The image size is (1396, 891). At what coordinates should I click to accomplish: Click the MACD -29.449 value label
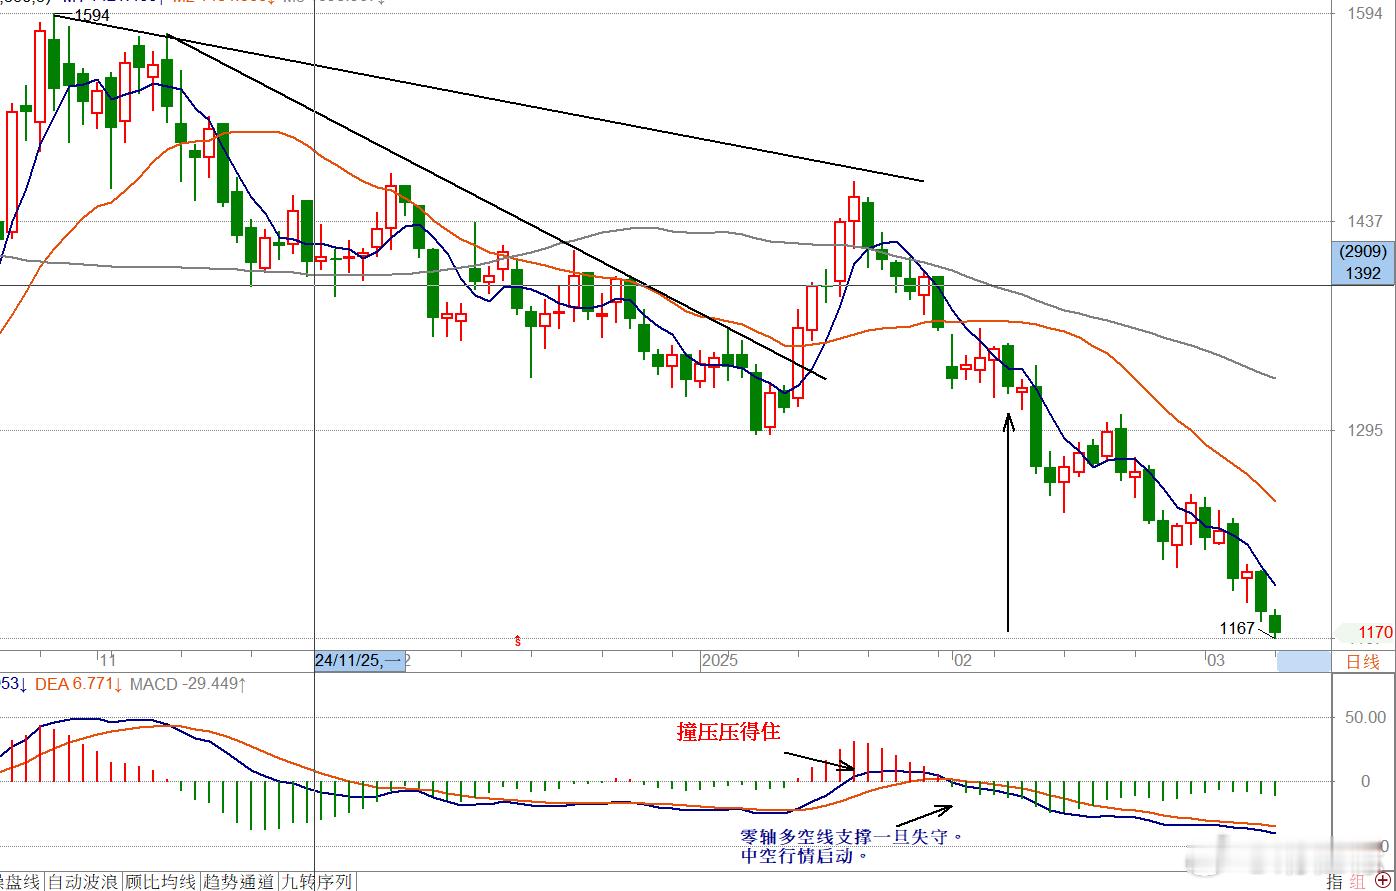[x=190, y=684]
